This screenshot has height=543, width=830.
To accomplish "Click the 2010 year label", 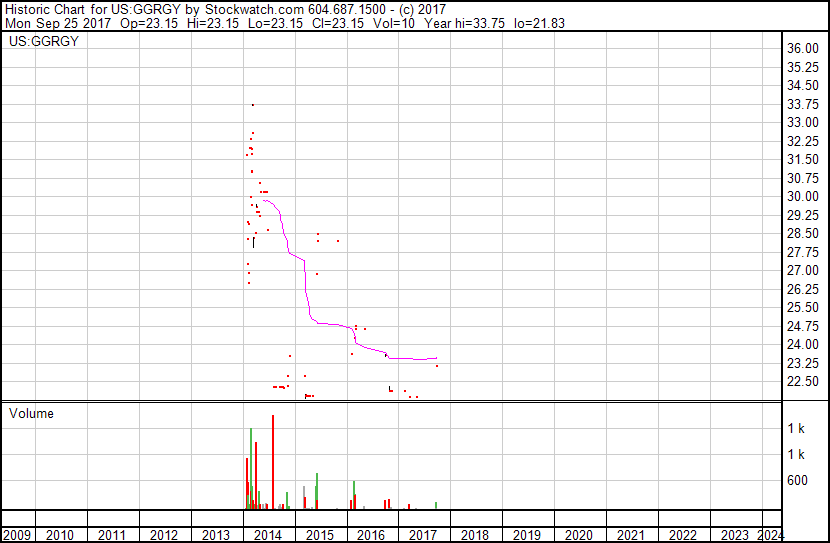I will click(60, 535).
